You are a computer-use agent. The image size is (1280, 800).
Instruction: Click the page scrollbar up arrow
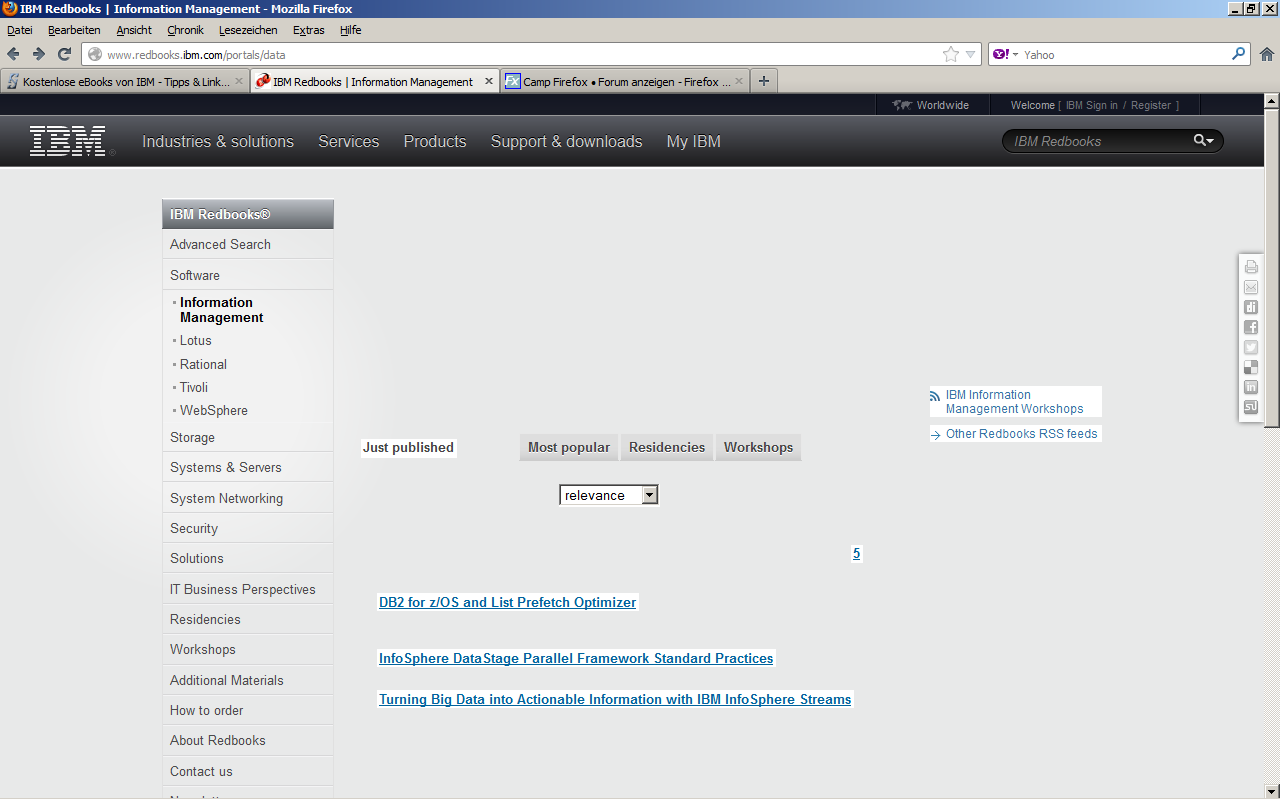pyautogui.click(x=1272, y=101)
